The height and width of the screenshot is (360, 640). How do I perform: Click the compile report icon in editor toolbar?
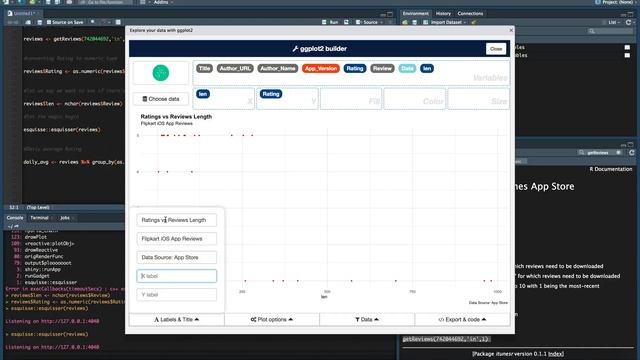click(x=118, y=22)
